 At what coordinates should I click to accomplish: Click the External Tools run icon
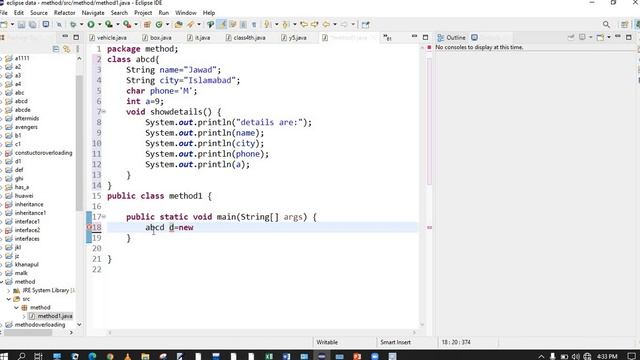[x=127, y=24]
